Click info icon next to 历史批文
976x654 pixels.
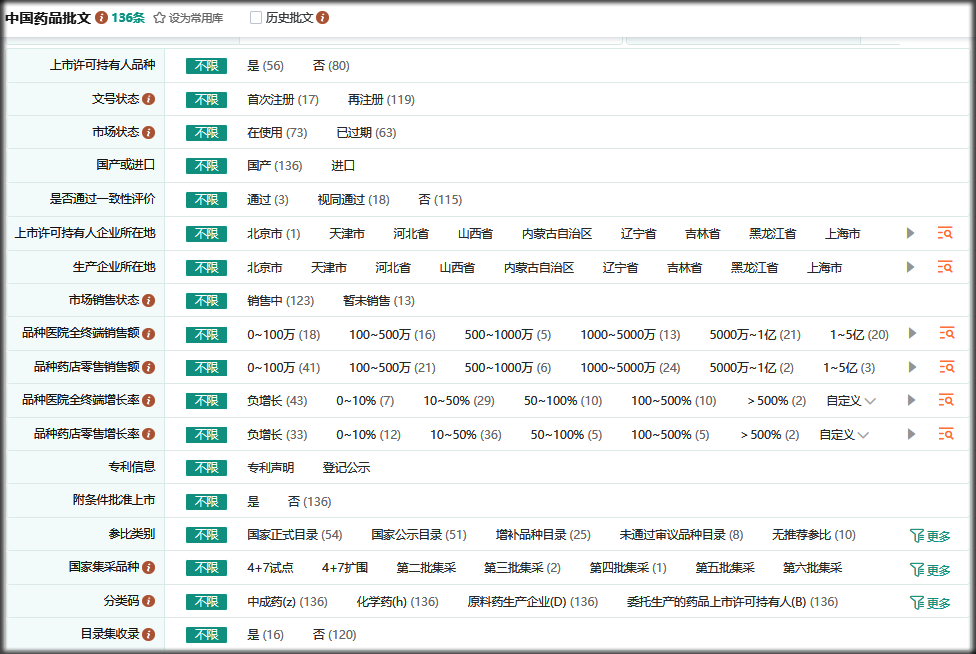(x=322, y=18)
